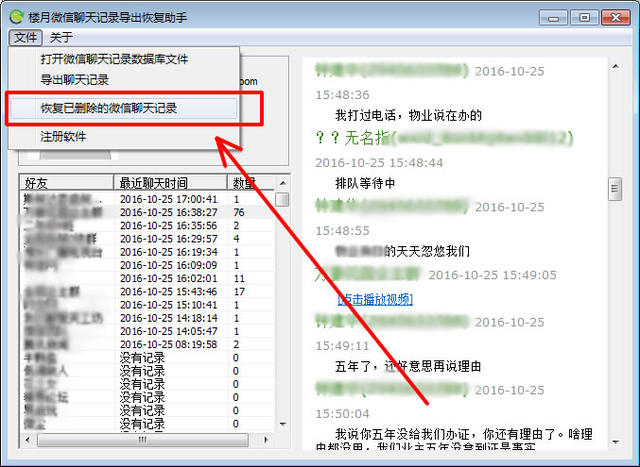Select row with time 2016-10-25 15:43:46
This screenshot has height=467, width=640.
coord(147,291)
